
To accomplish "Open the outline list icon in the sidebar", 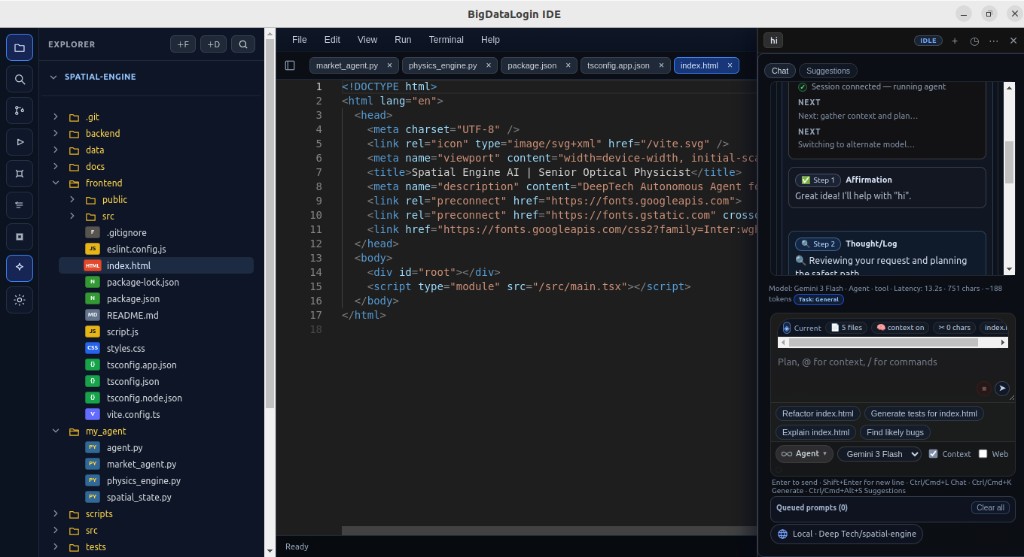I will tap(20, 204).
